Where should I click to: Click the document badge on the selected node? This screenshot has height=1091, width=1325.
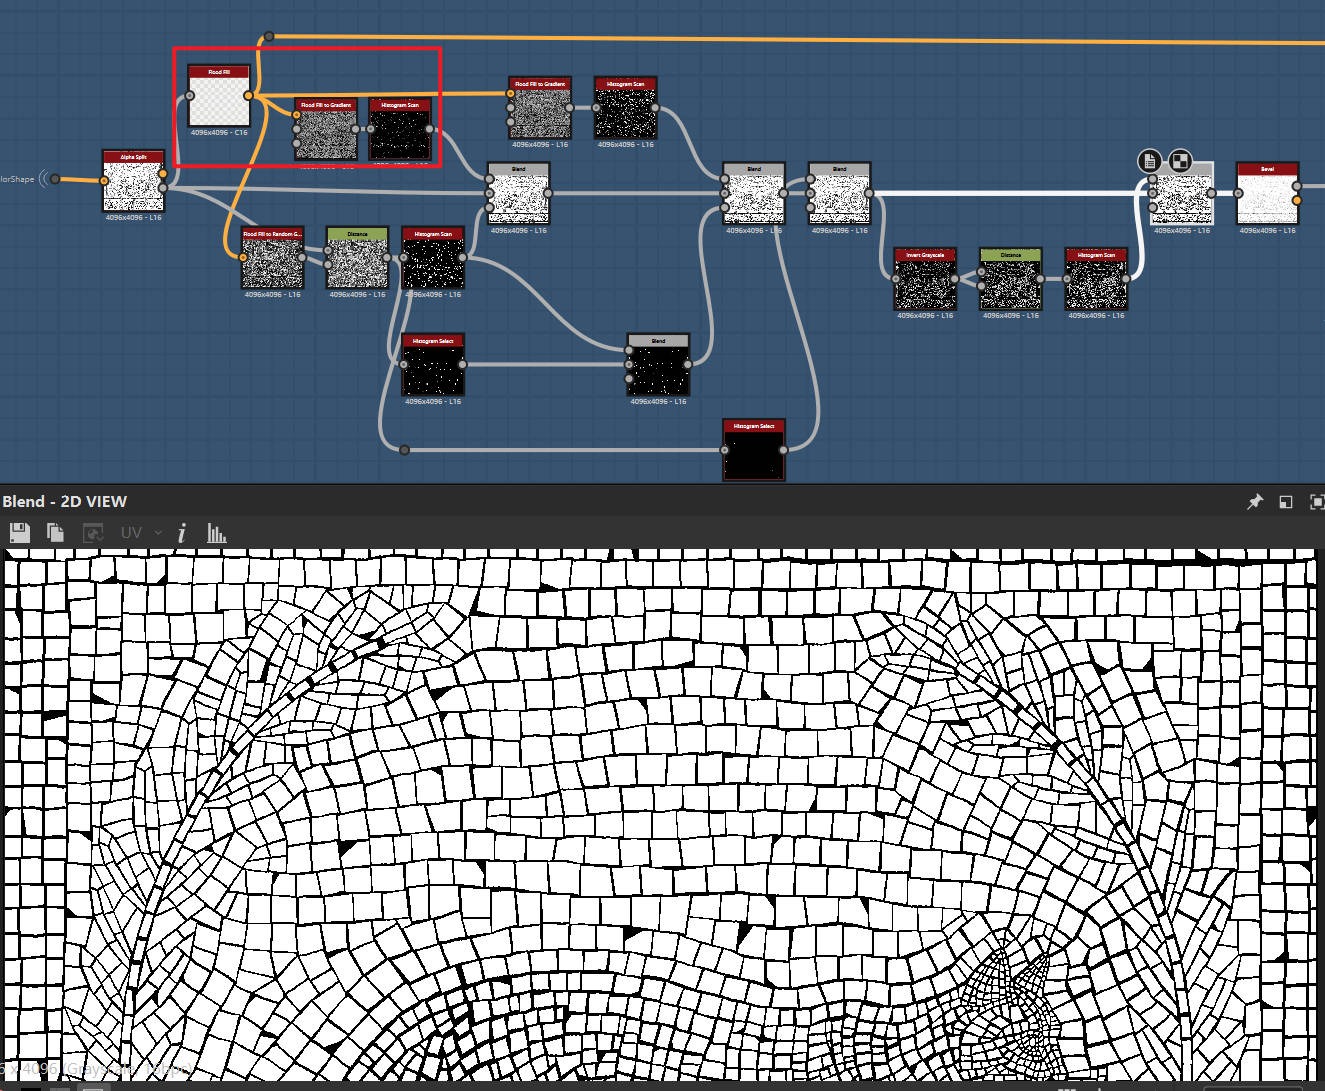(1150, 161)
